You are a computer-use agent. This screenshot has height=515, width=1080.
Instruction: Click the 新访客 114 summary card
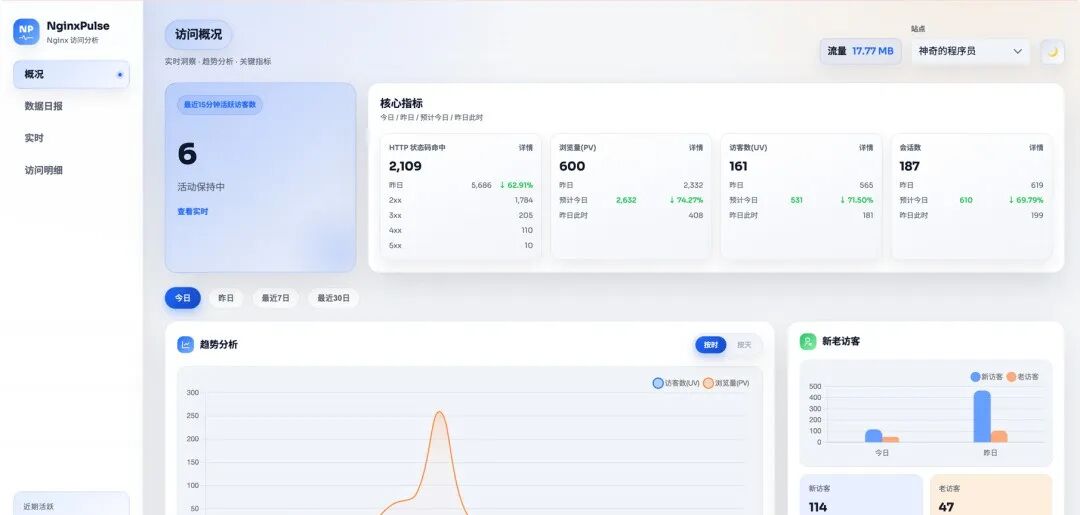point(861,494)
